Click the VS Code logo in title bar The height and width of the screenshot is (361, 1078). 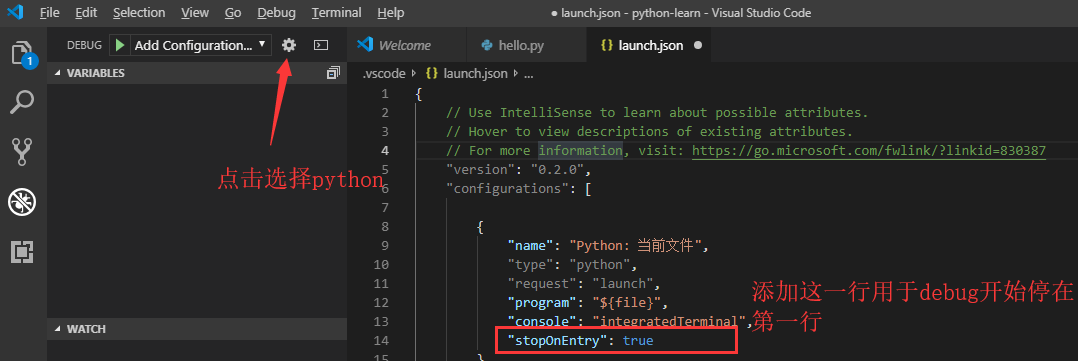coord(16,12)
